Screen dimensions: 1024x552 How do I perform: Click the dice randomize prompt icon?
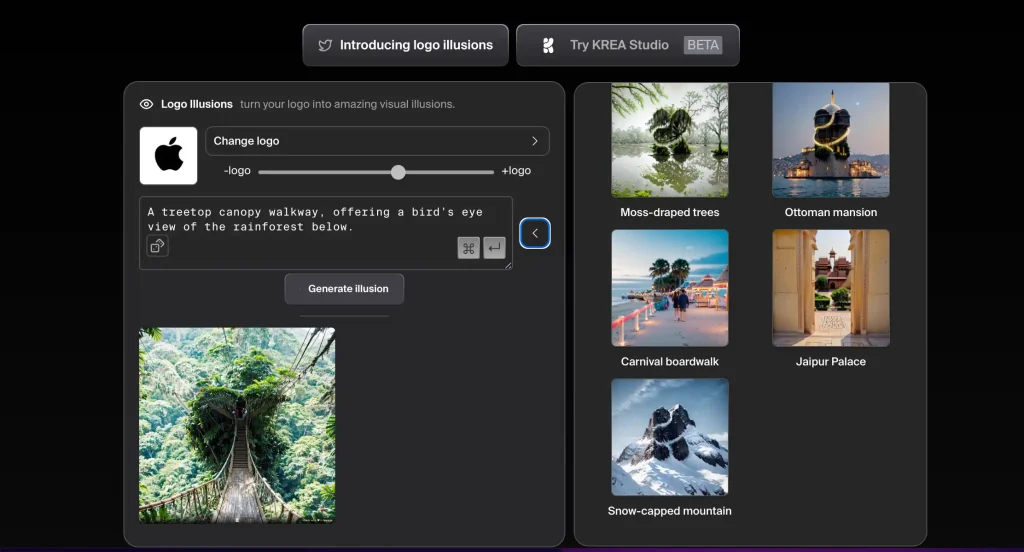[157, 246]
